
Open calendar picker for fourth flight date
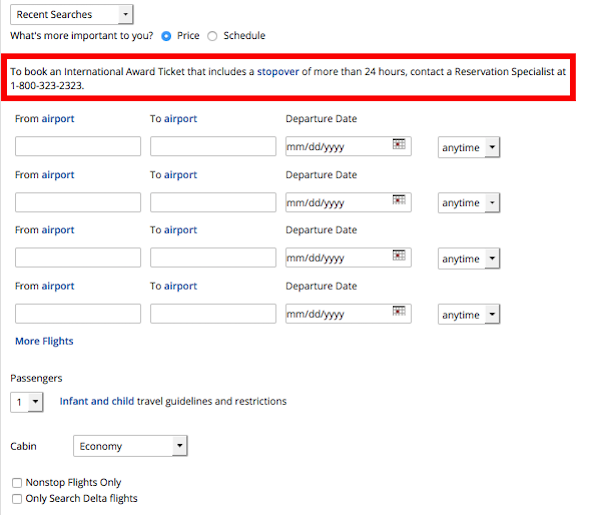tap(399, 311)
